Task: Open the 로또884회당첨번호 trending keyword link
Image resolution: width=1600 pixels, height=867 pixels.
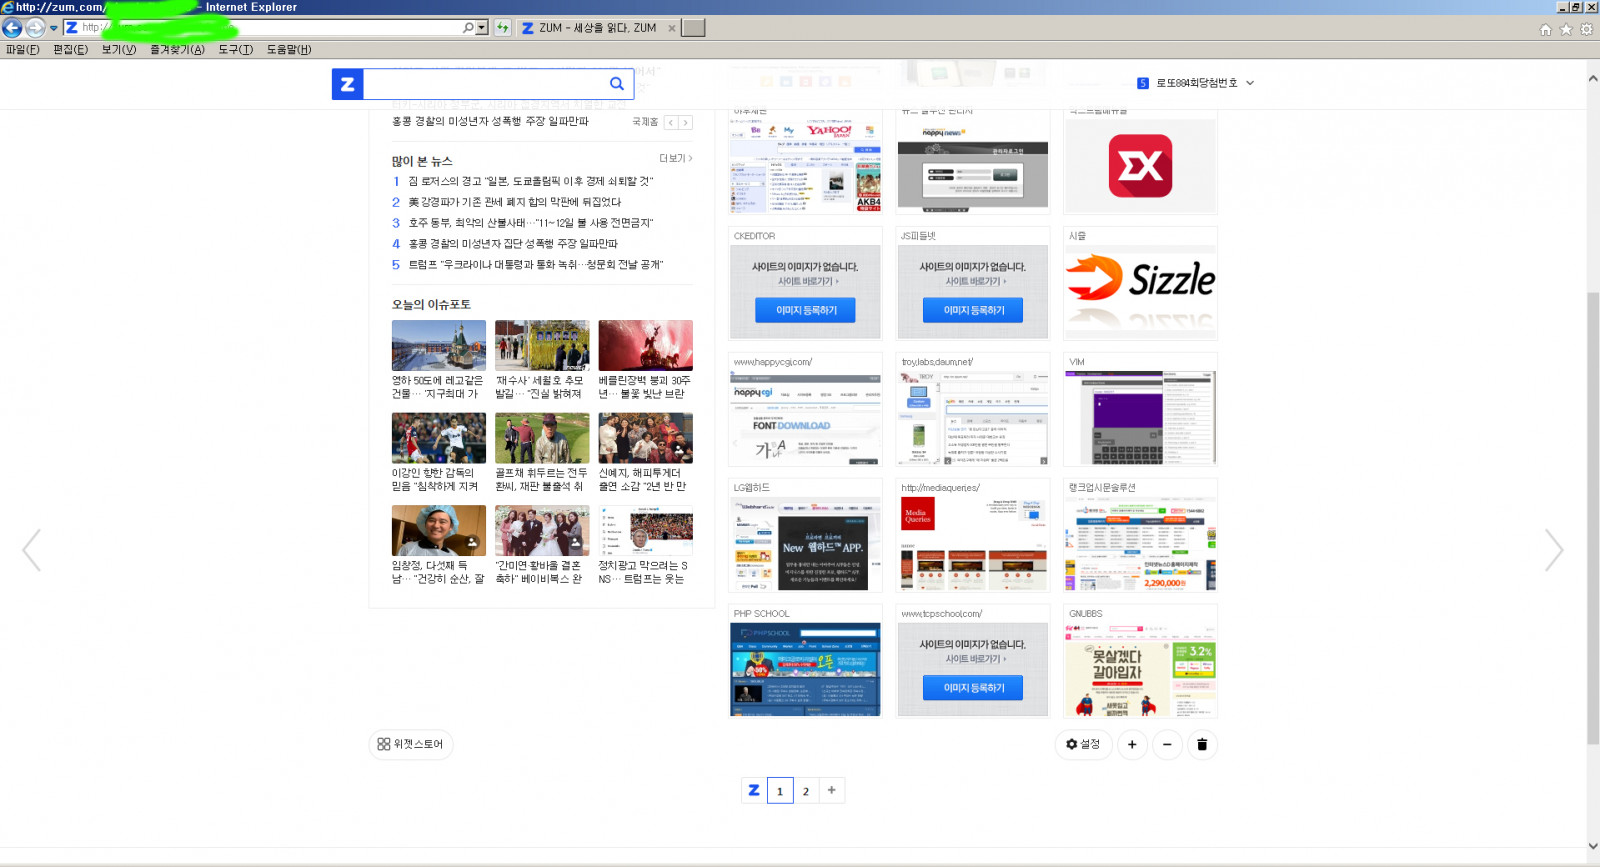Action: [1196, 83]
